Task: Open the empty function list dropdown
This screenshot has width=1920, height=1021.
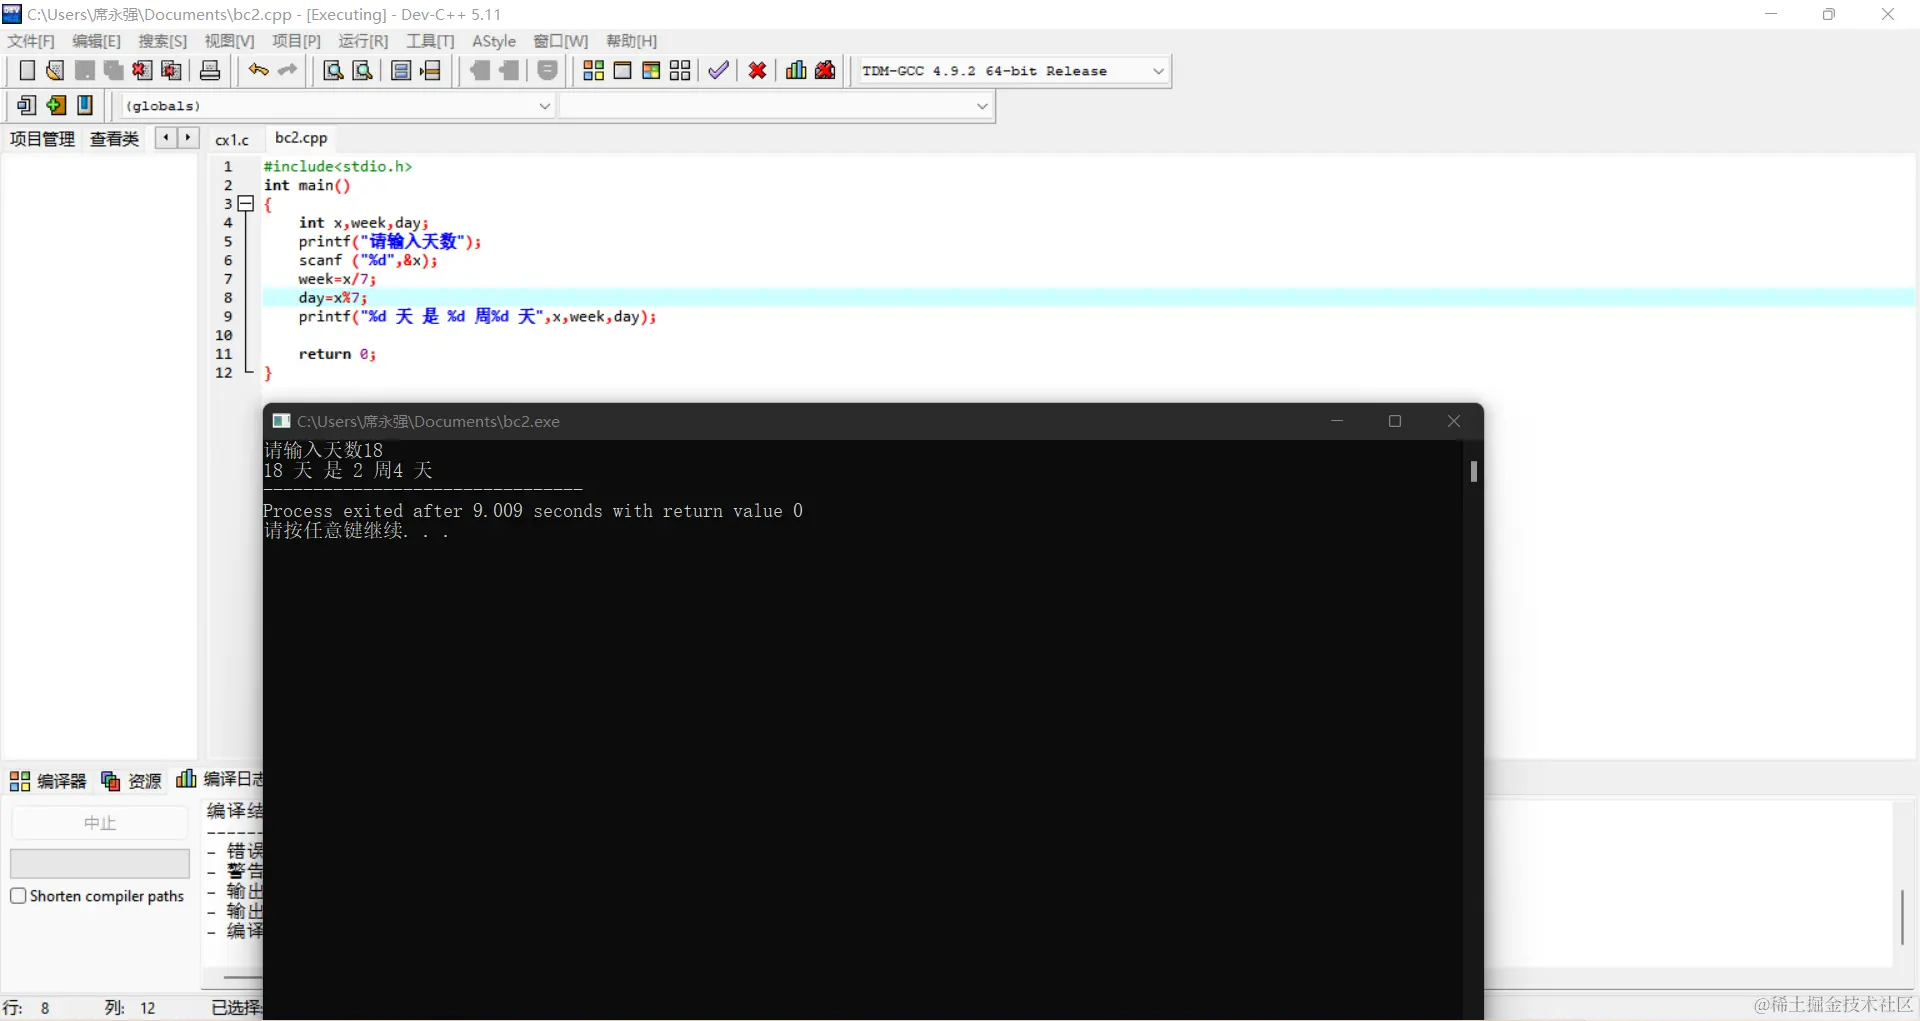Action: click(x=982, y=106)
